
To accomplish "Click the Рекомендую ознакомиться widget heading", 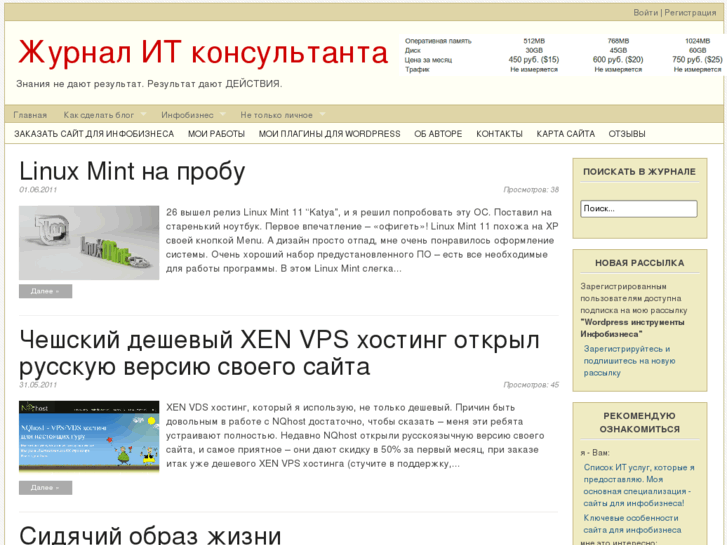I will tap(639, 423).
